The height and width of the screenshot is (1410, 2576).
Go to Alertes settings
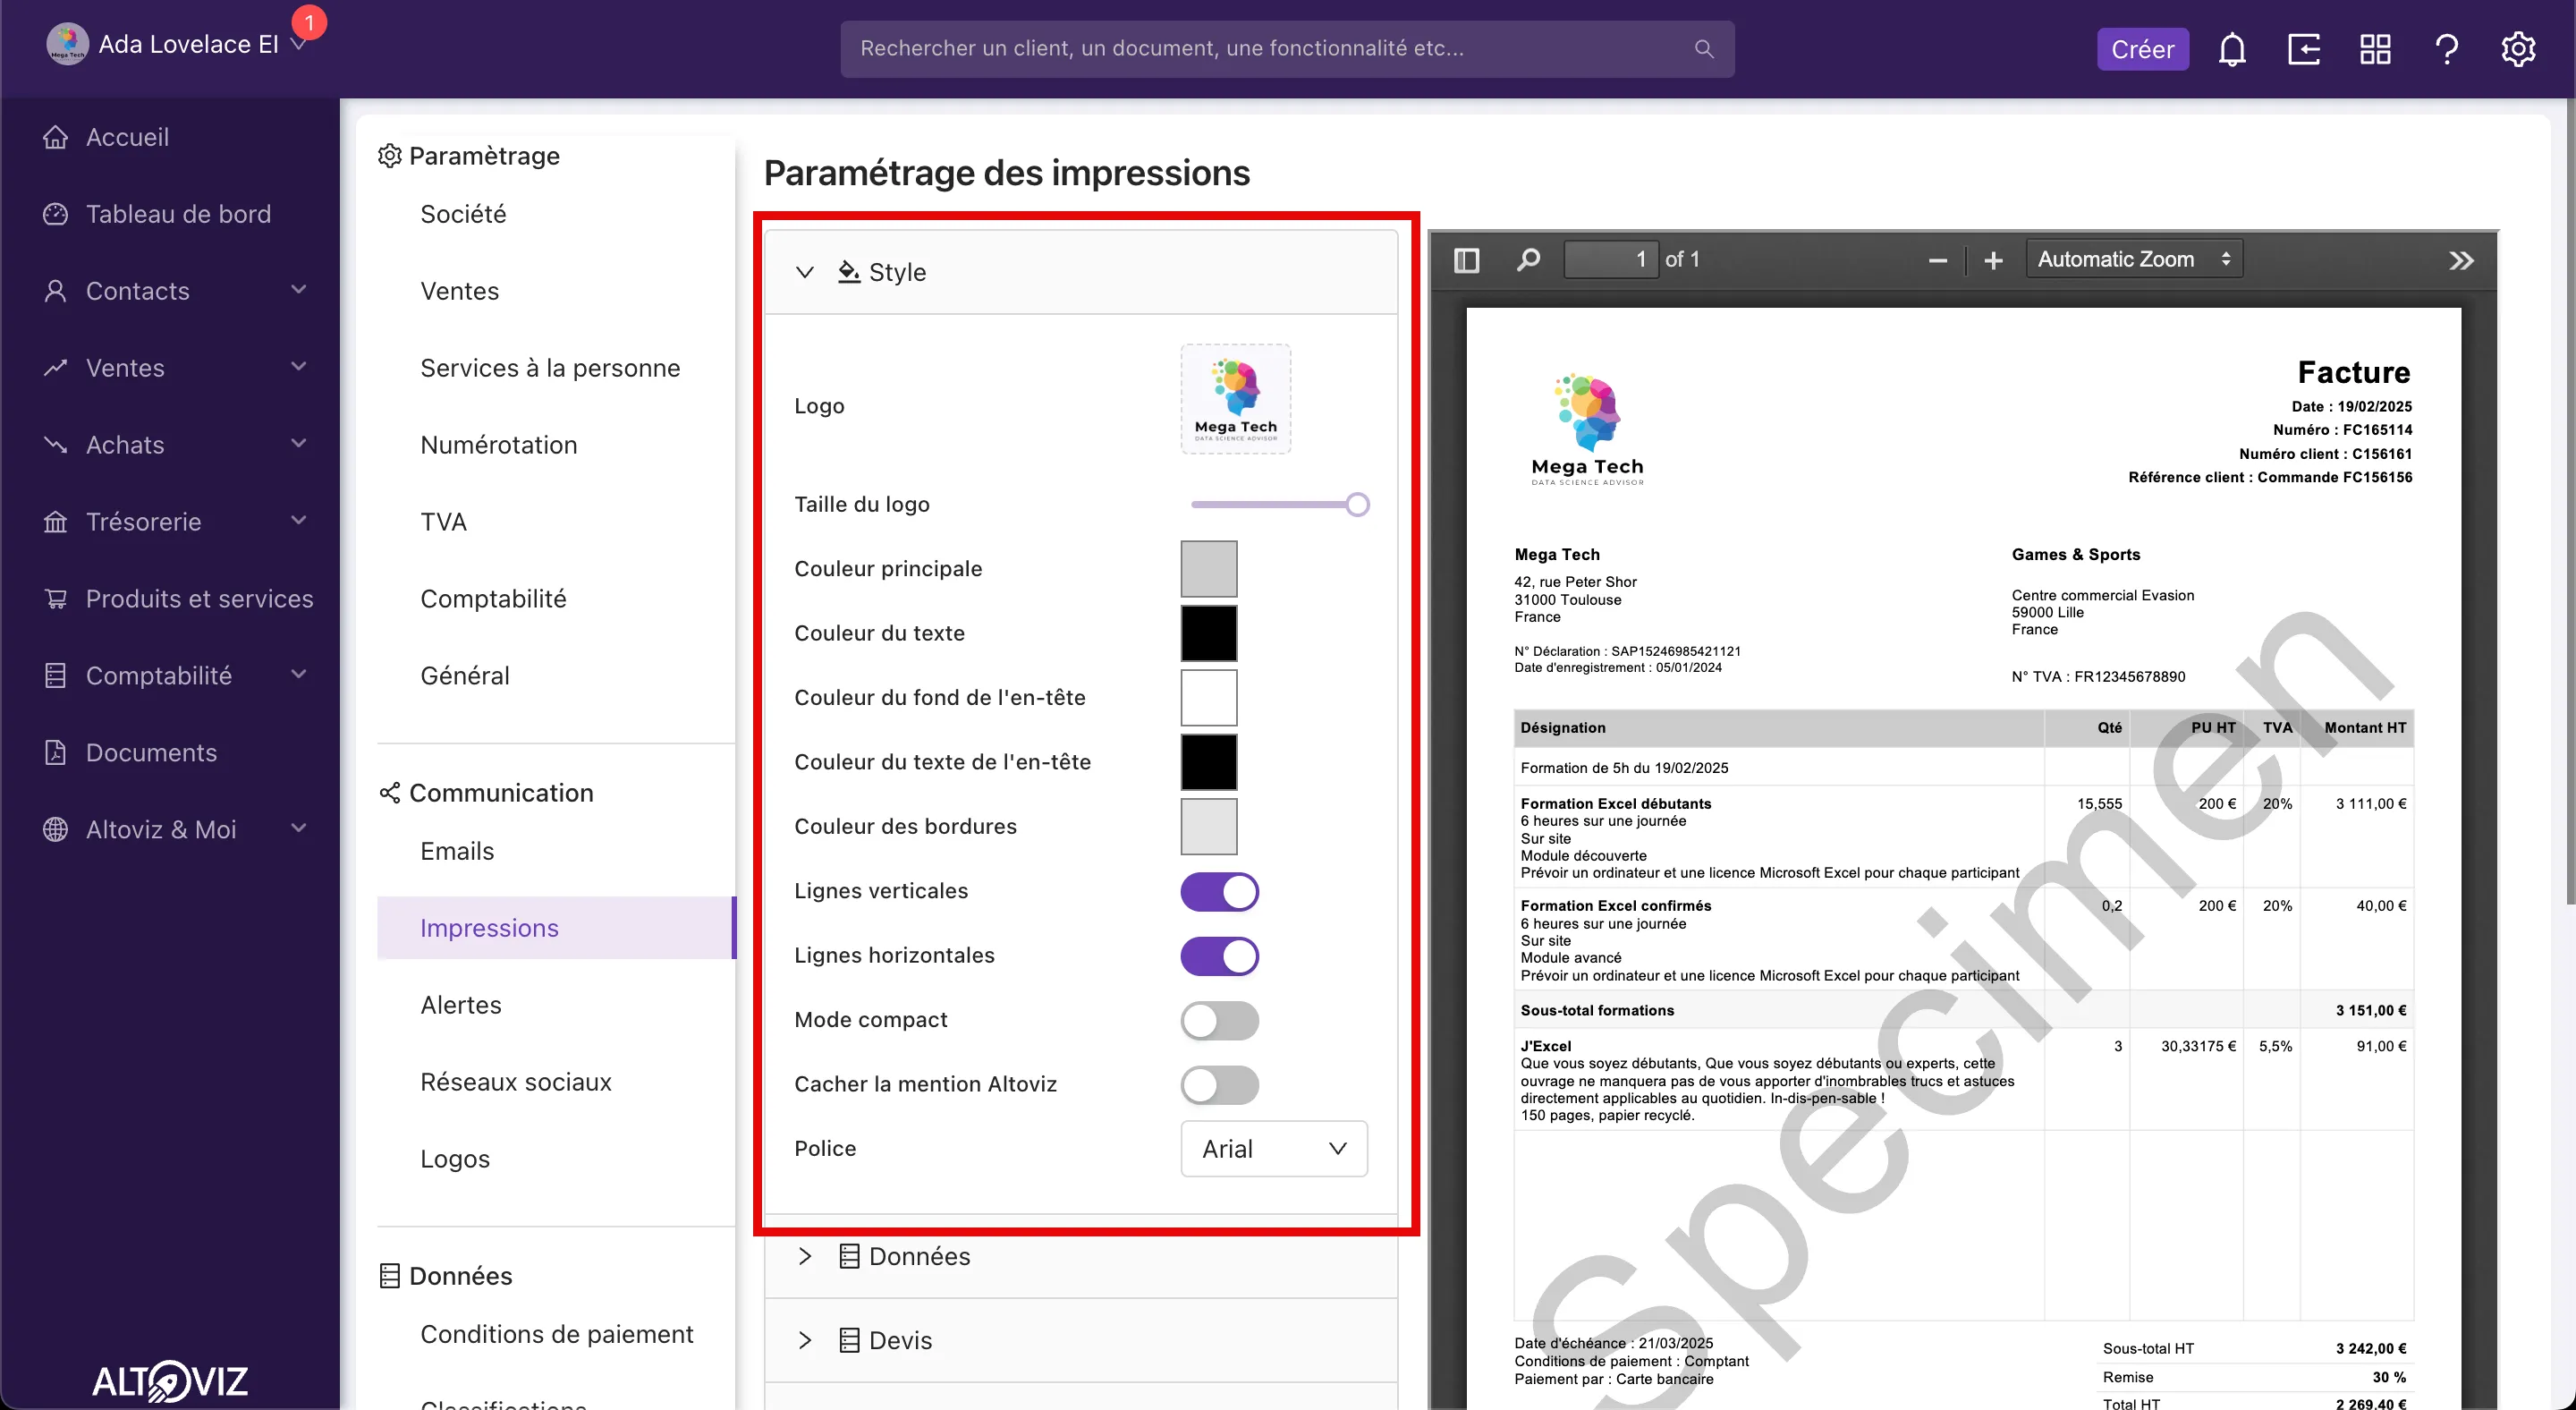point(461,1005)
